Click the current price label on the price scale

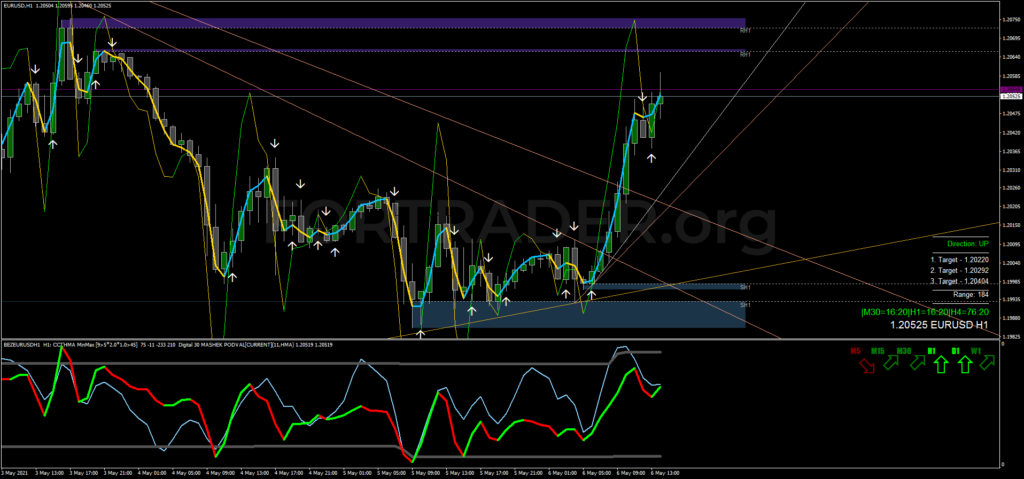click(x=1010, y=95)
